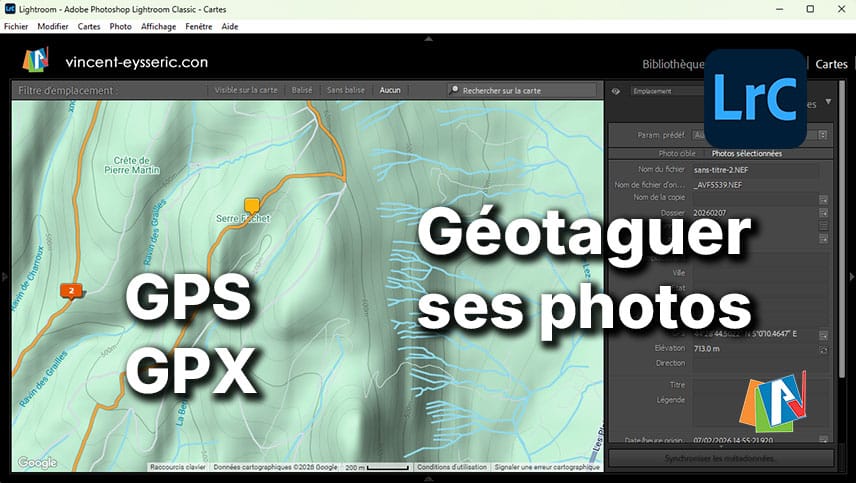Click the arrow button beside GPS coordinates

point(824,335)
